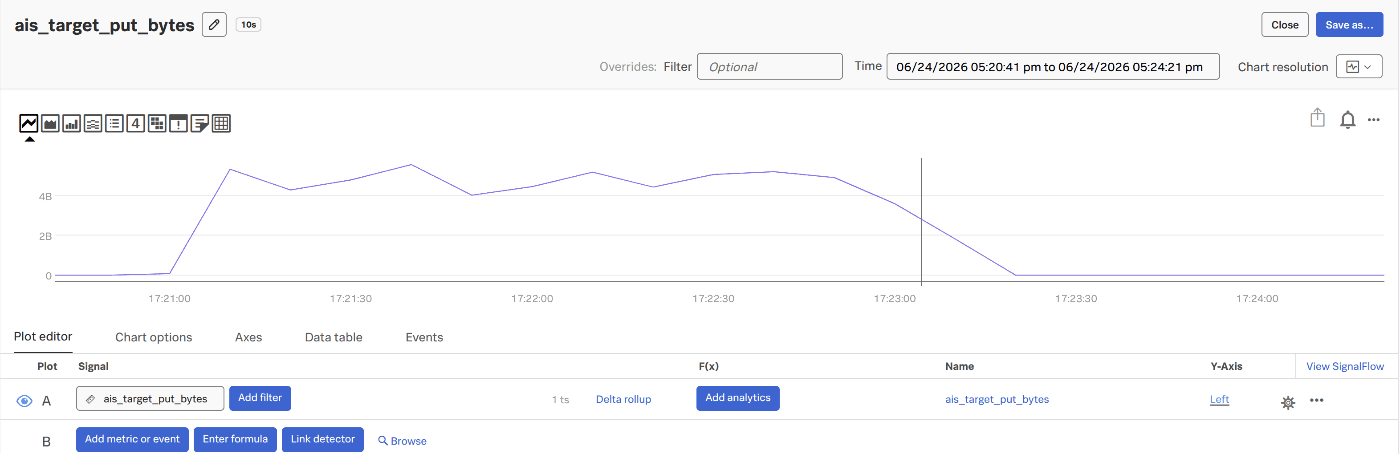Pick the single value chart type

tap(136, 123)
